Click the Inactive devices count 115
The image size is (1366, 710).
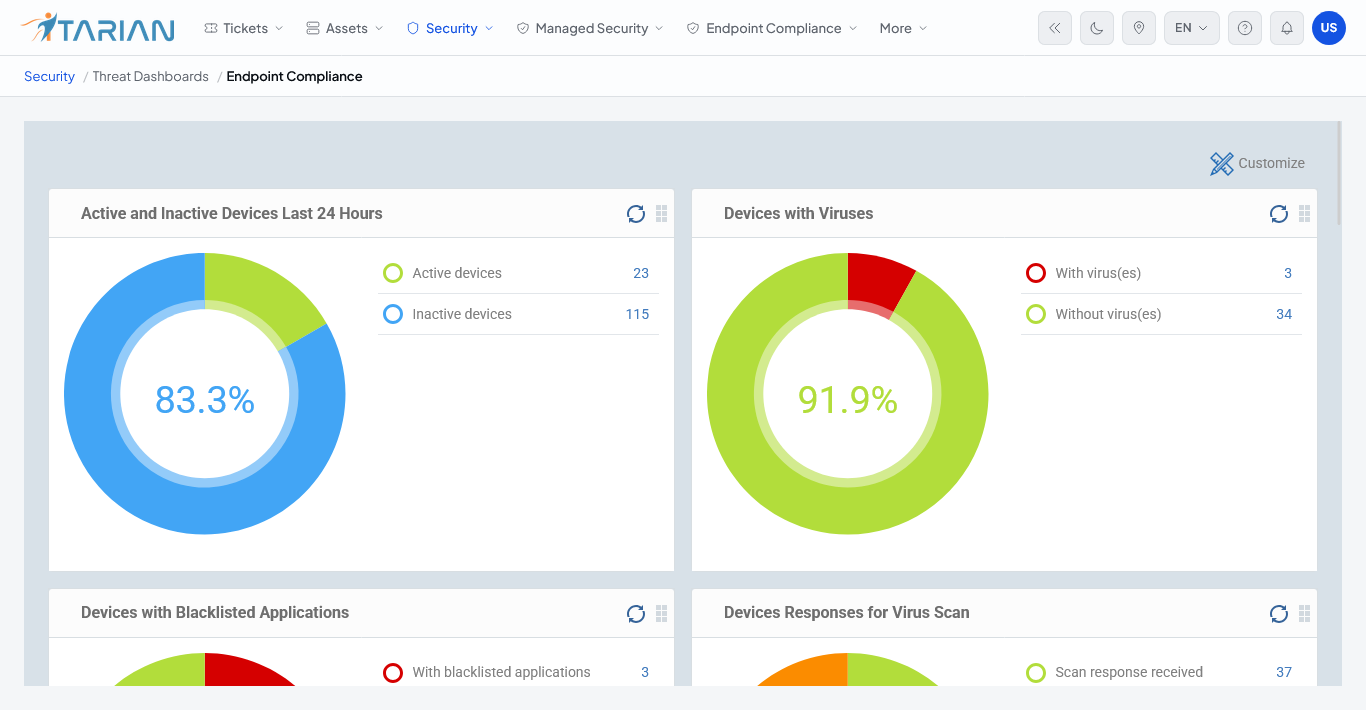coord(637,314)
